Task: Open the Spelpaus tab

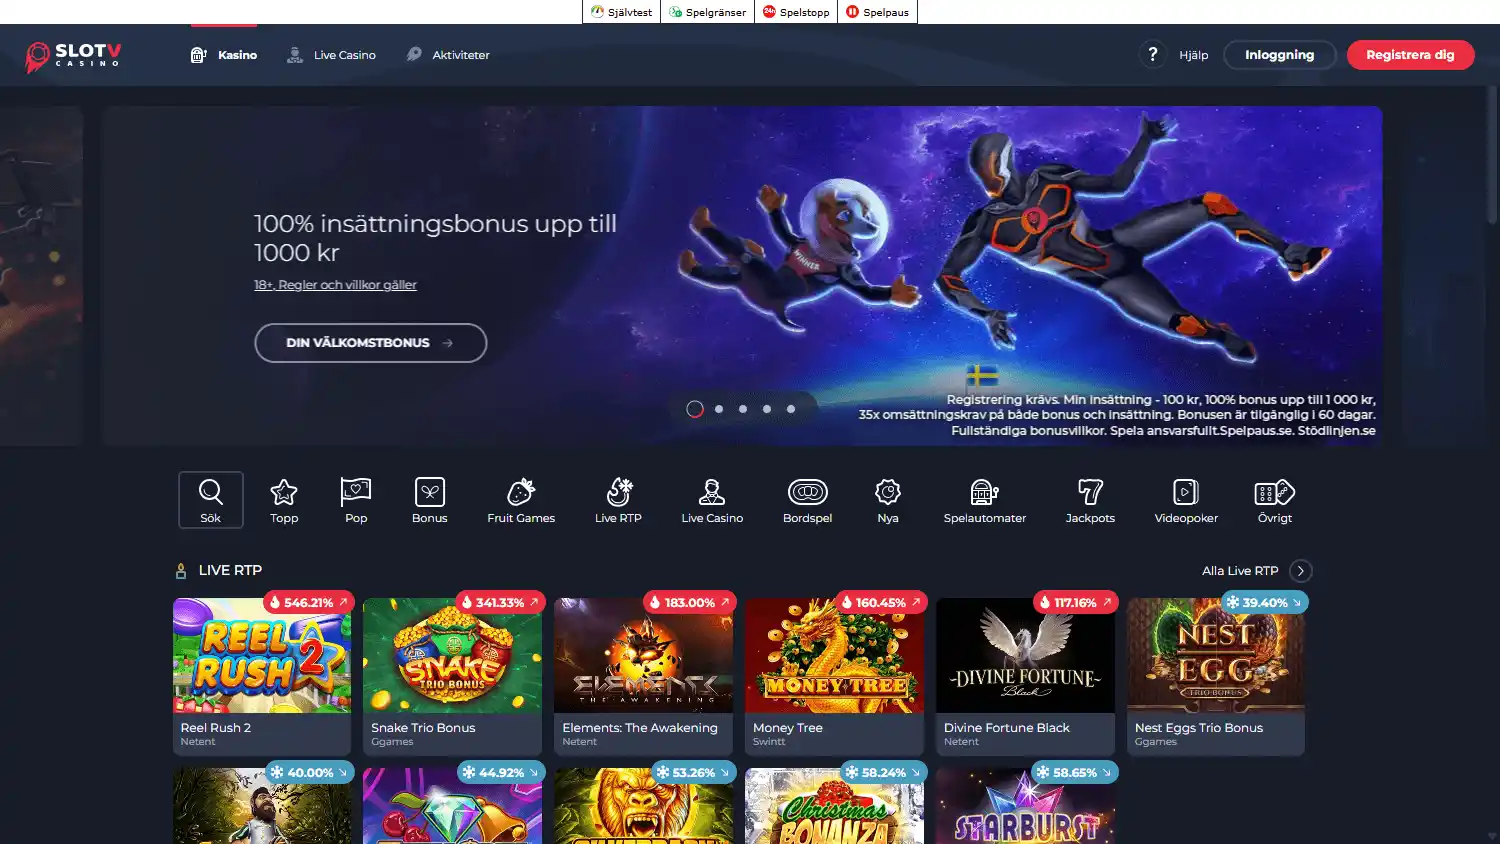Action: 877,12
